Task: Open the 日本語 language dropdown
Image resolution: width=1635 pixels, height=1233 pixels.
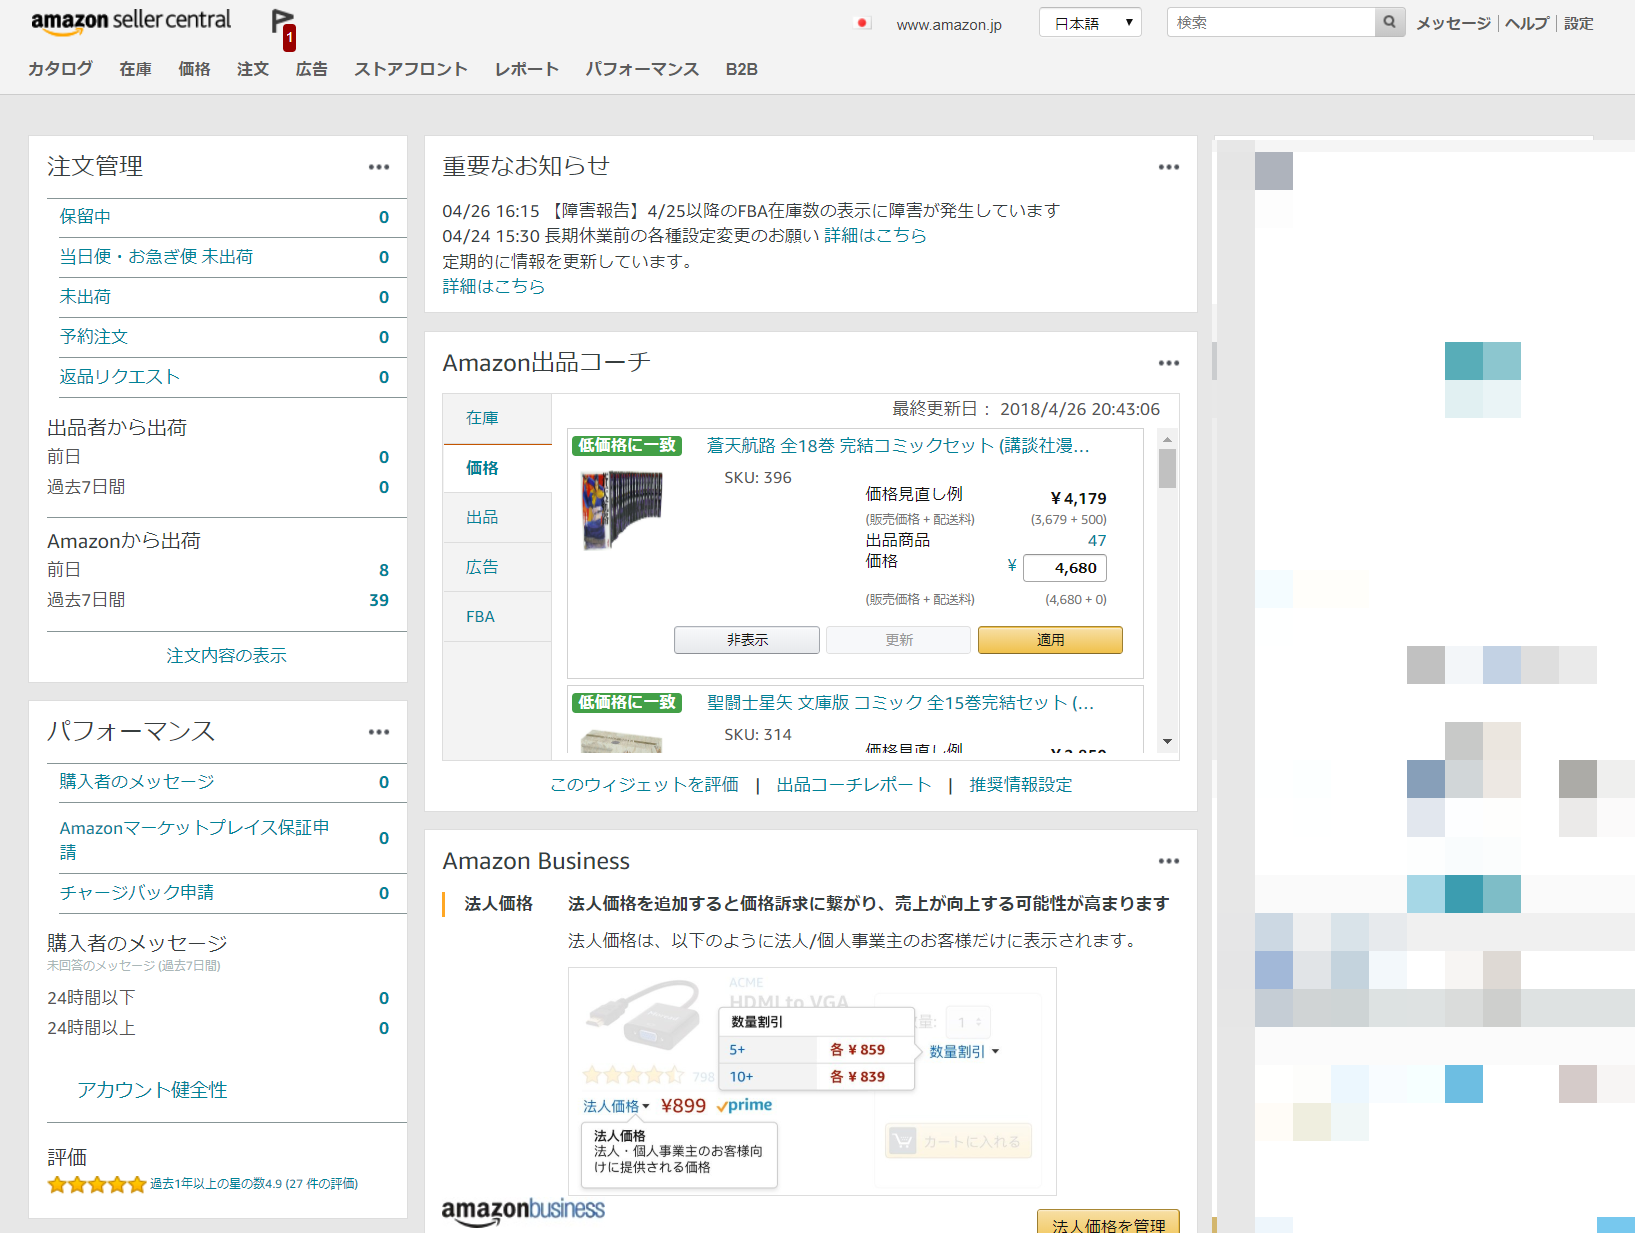Action: tap(1090, 23)
